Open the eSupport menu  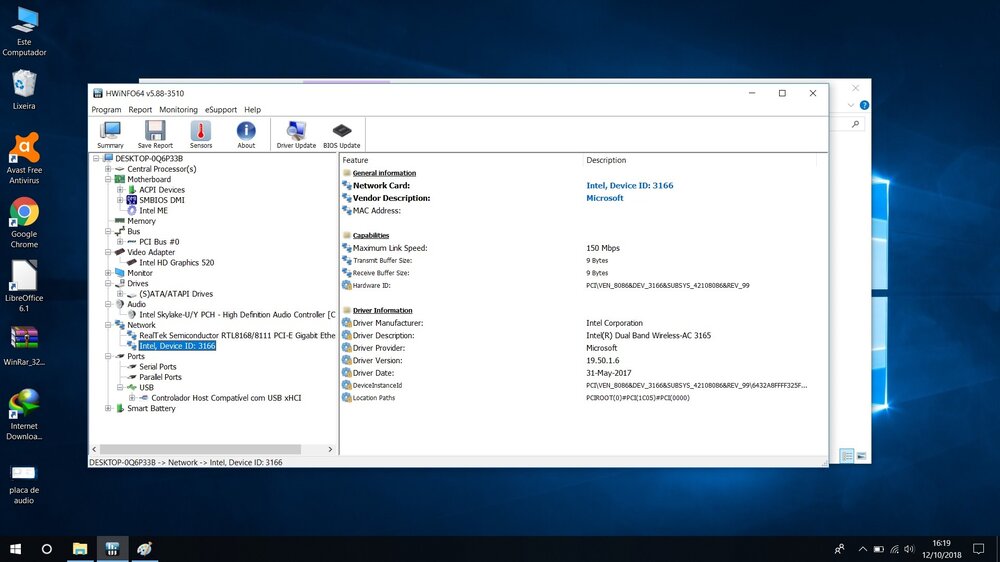pos(221,110)
